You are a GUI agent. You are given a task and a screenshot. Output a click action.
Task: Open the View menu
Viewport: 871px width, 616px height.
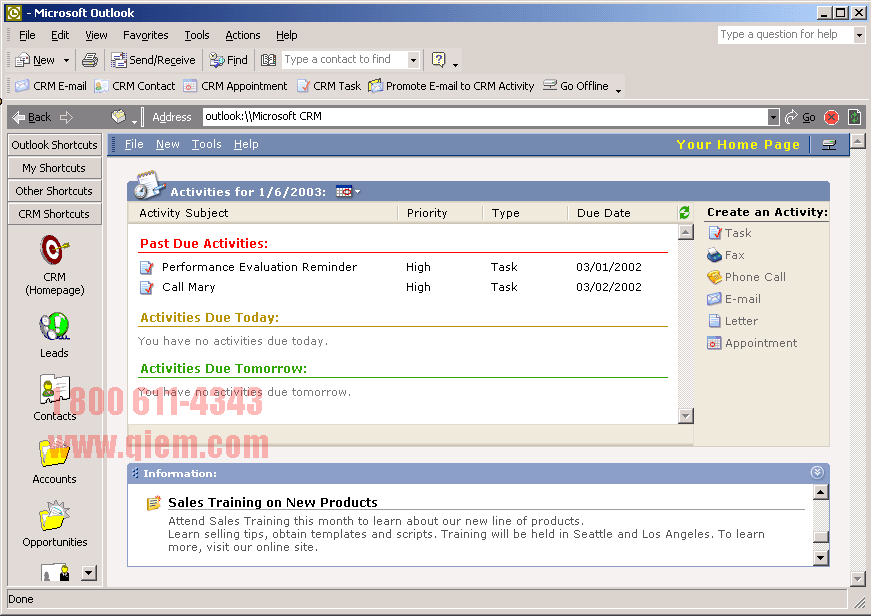[96, 35]
